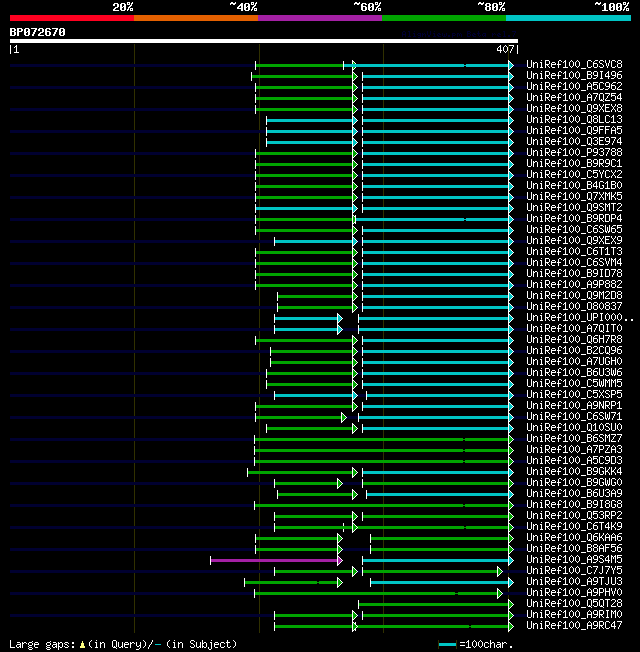Select hit UniRef100_C6SVC8
640x652 pixels.
[x=574, y=64]
